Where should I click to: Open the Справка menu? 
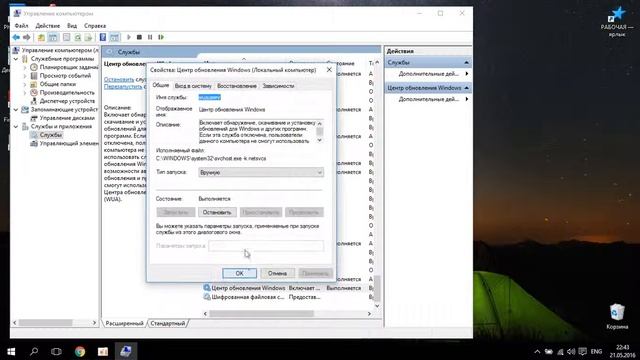(95, 26)
